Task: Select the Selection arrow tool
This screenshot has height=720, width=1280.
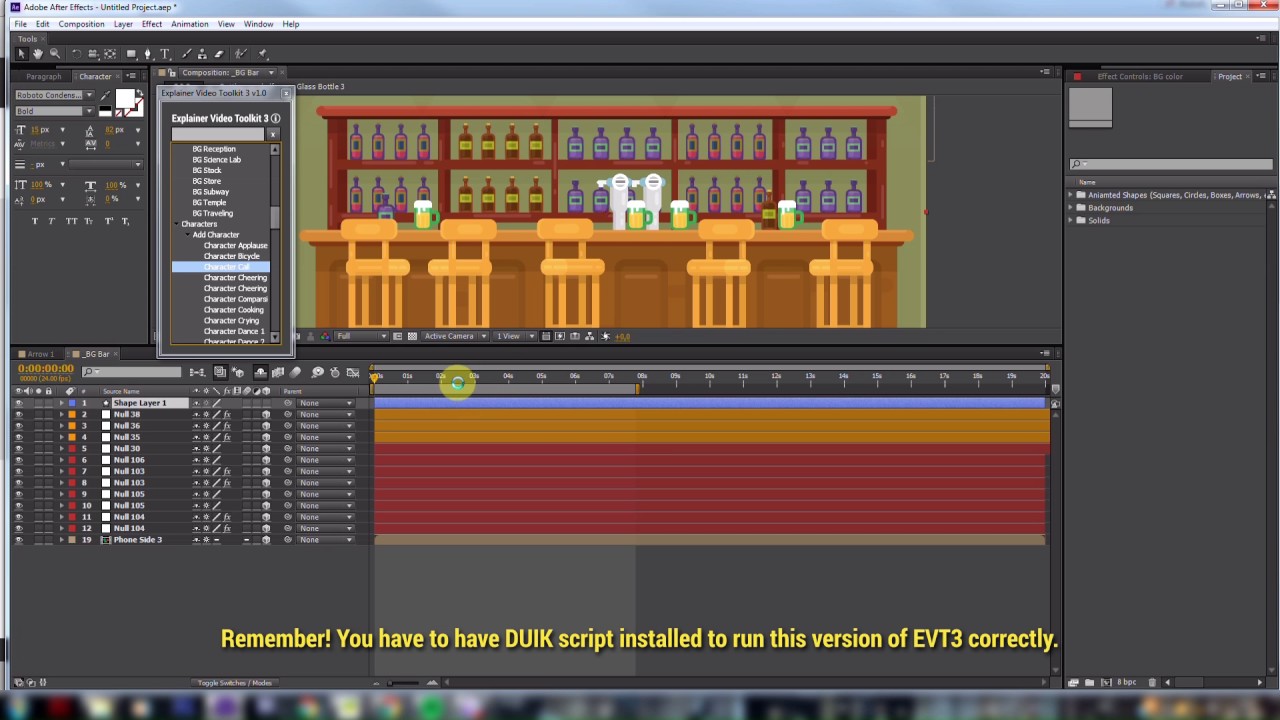Action: click(21, 54)
